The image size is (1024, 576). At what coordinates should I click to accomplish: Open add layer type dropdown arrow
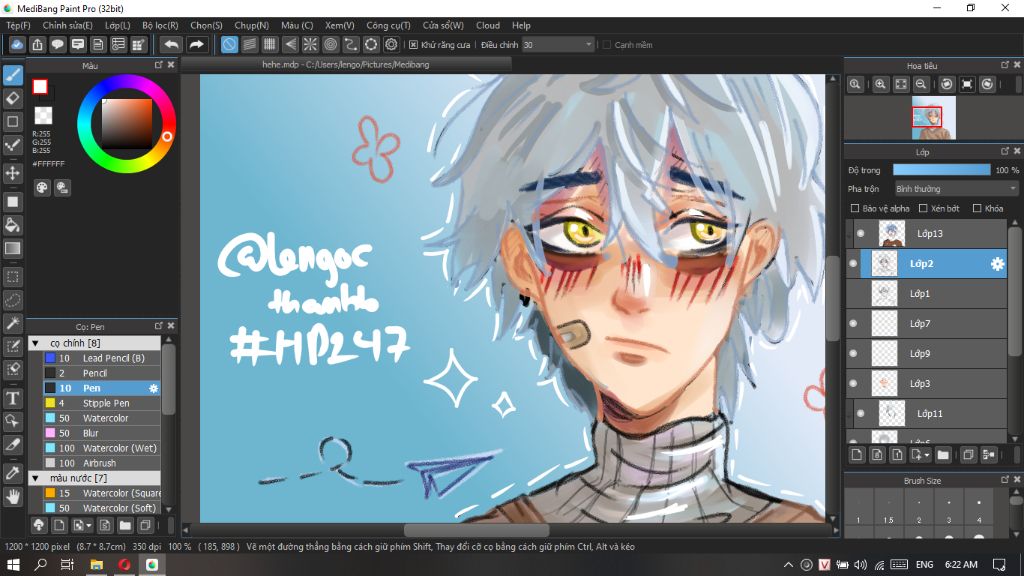click(926, 455)
